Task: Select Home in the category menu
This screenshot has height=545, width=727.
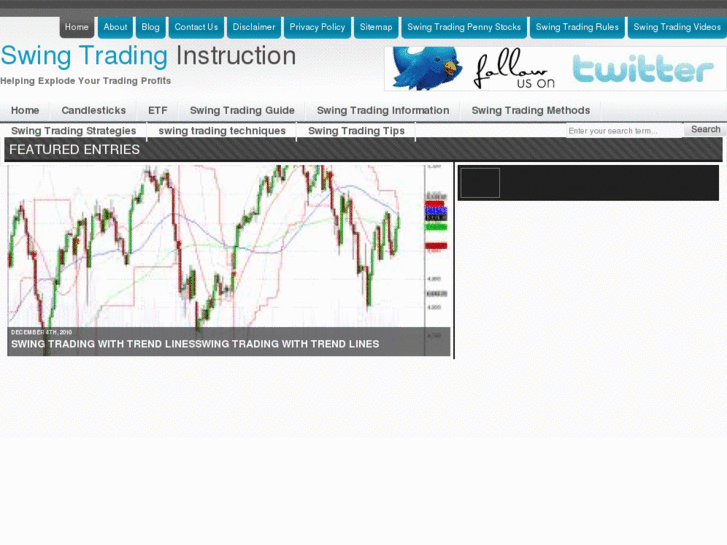Action: click(x=25, y=110)
